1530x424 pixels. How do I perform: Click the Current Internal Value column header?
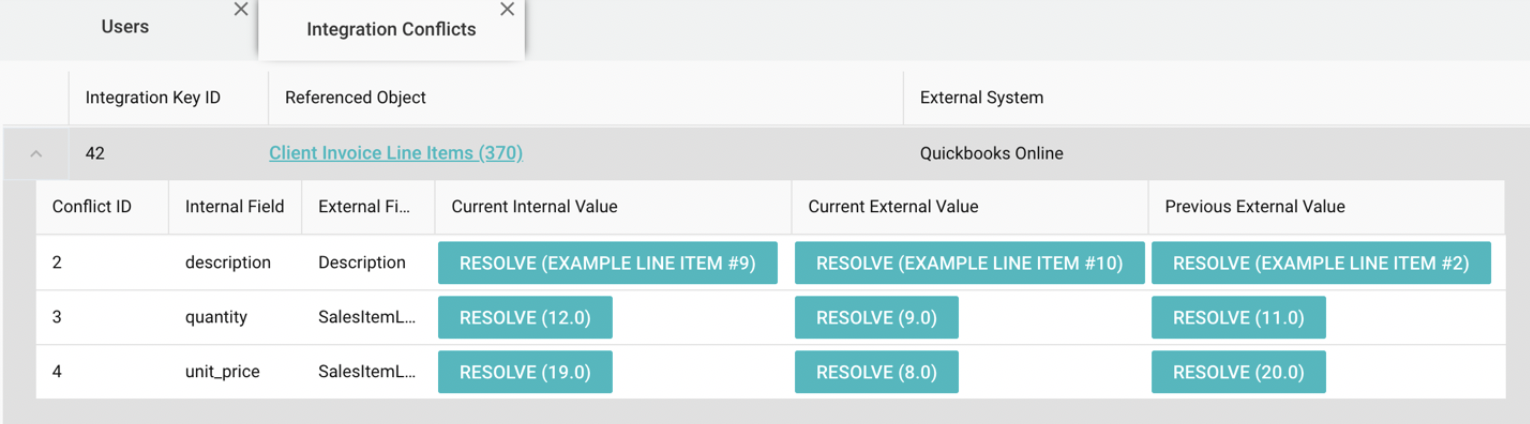tap(534, 207)
